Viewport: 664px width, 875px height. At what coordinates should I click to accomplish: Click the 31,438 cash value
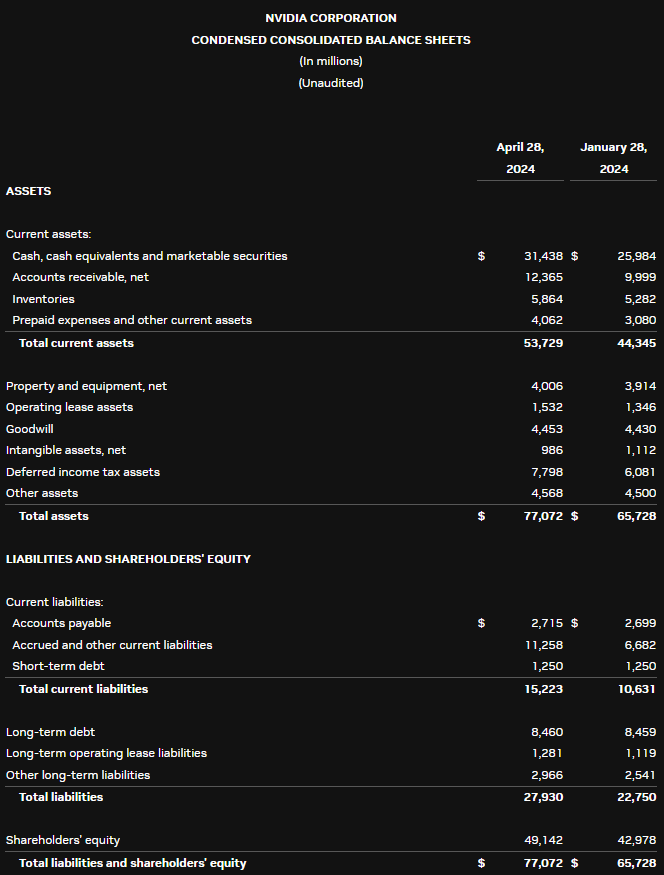(x=543, y=256)
